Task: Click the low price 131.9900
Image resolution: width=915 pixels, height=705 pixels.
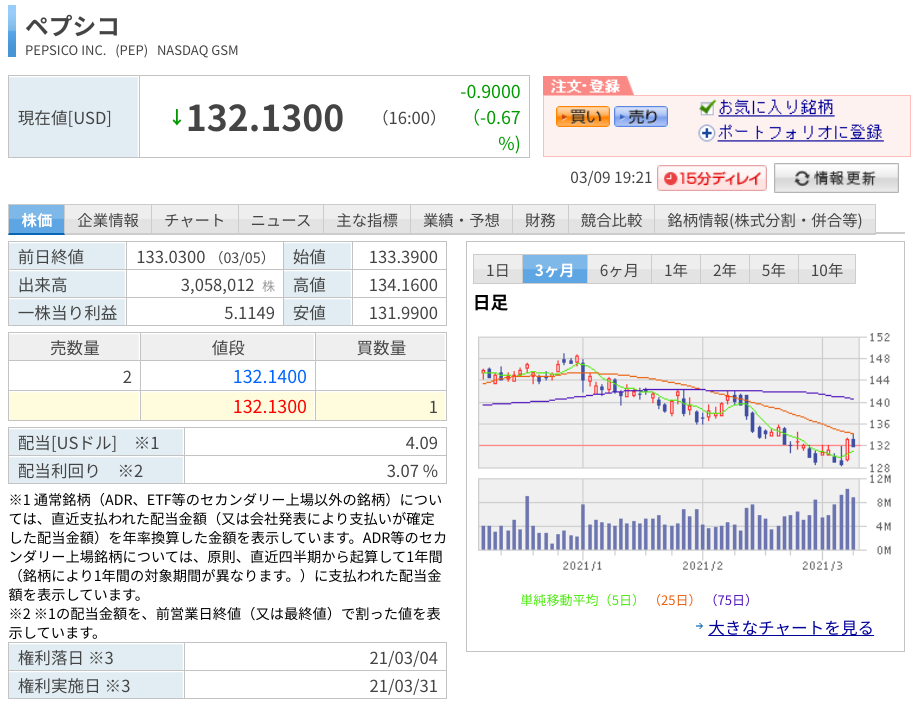Action: tap(403, 313)
